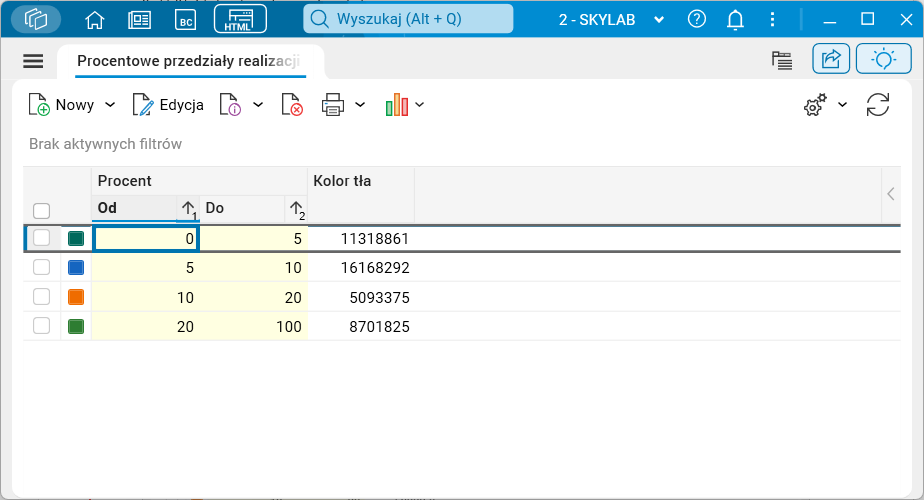Open the hamburger main menu
The image size is (924, 500).
pyautogui.click(x=33, y=61)
